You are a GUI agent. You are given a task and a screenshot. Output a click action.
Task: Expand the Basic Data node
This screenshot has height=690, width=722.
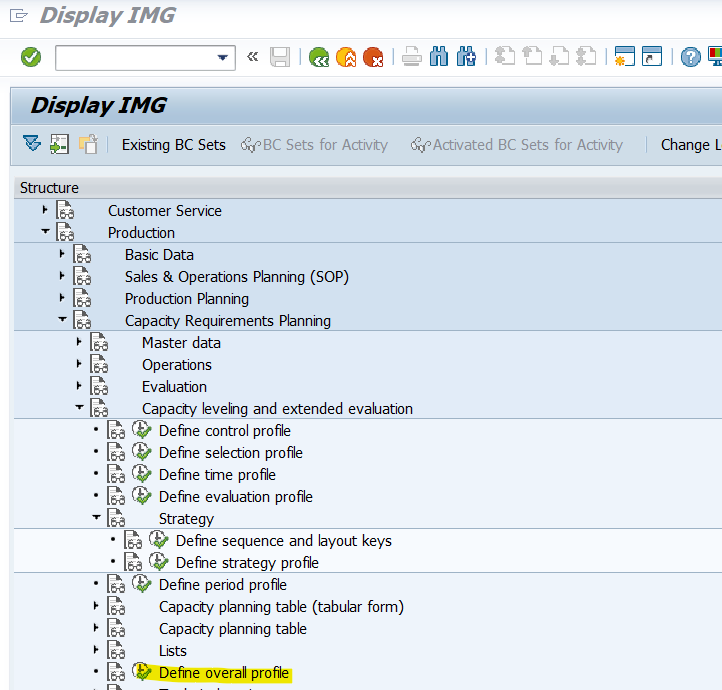pos(62,254)
